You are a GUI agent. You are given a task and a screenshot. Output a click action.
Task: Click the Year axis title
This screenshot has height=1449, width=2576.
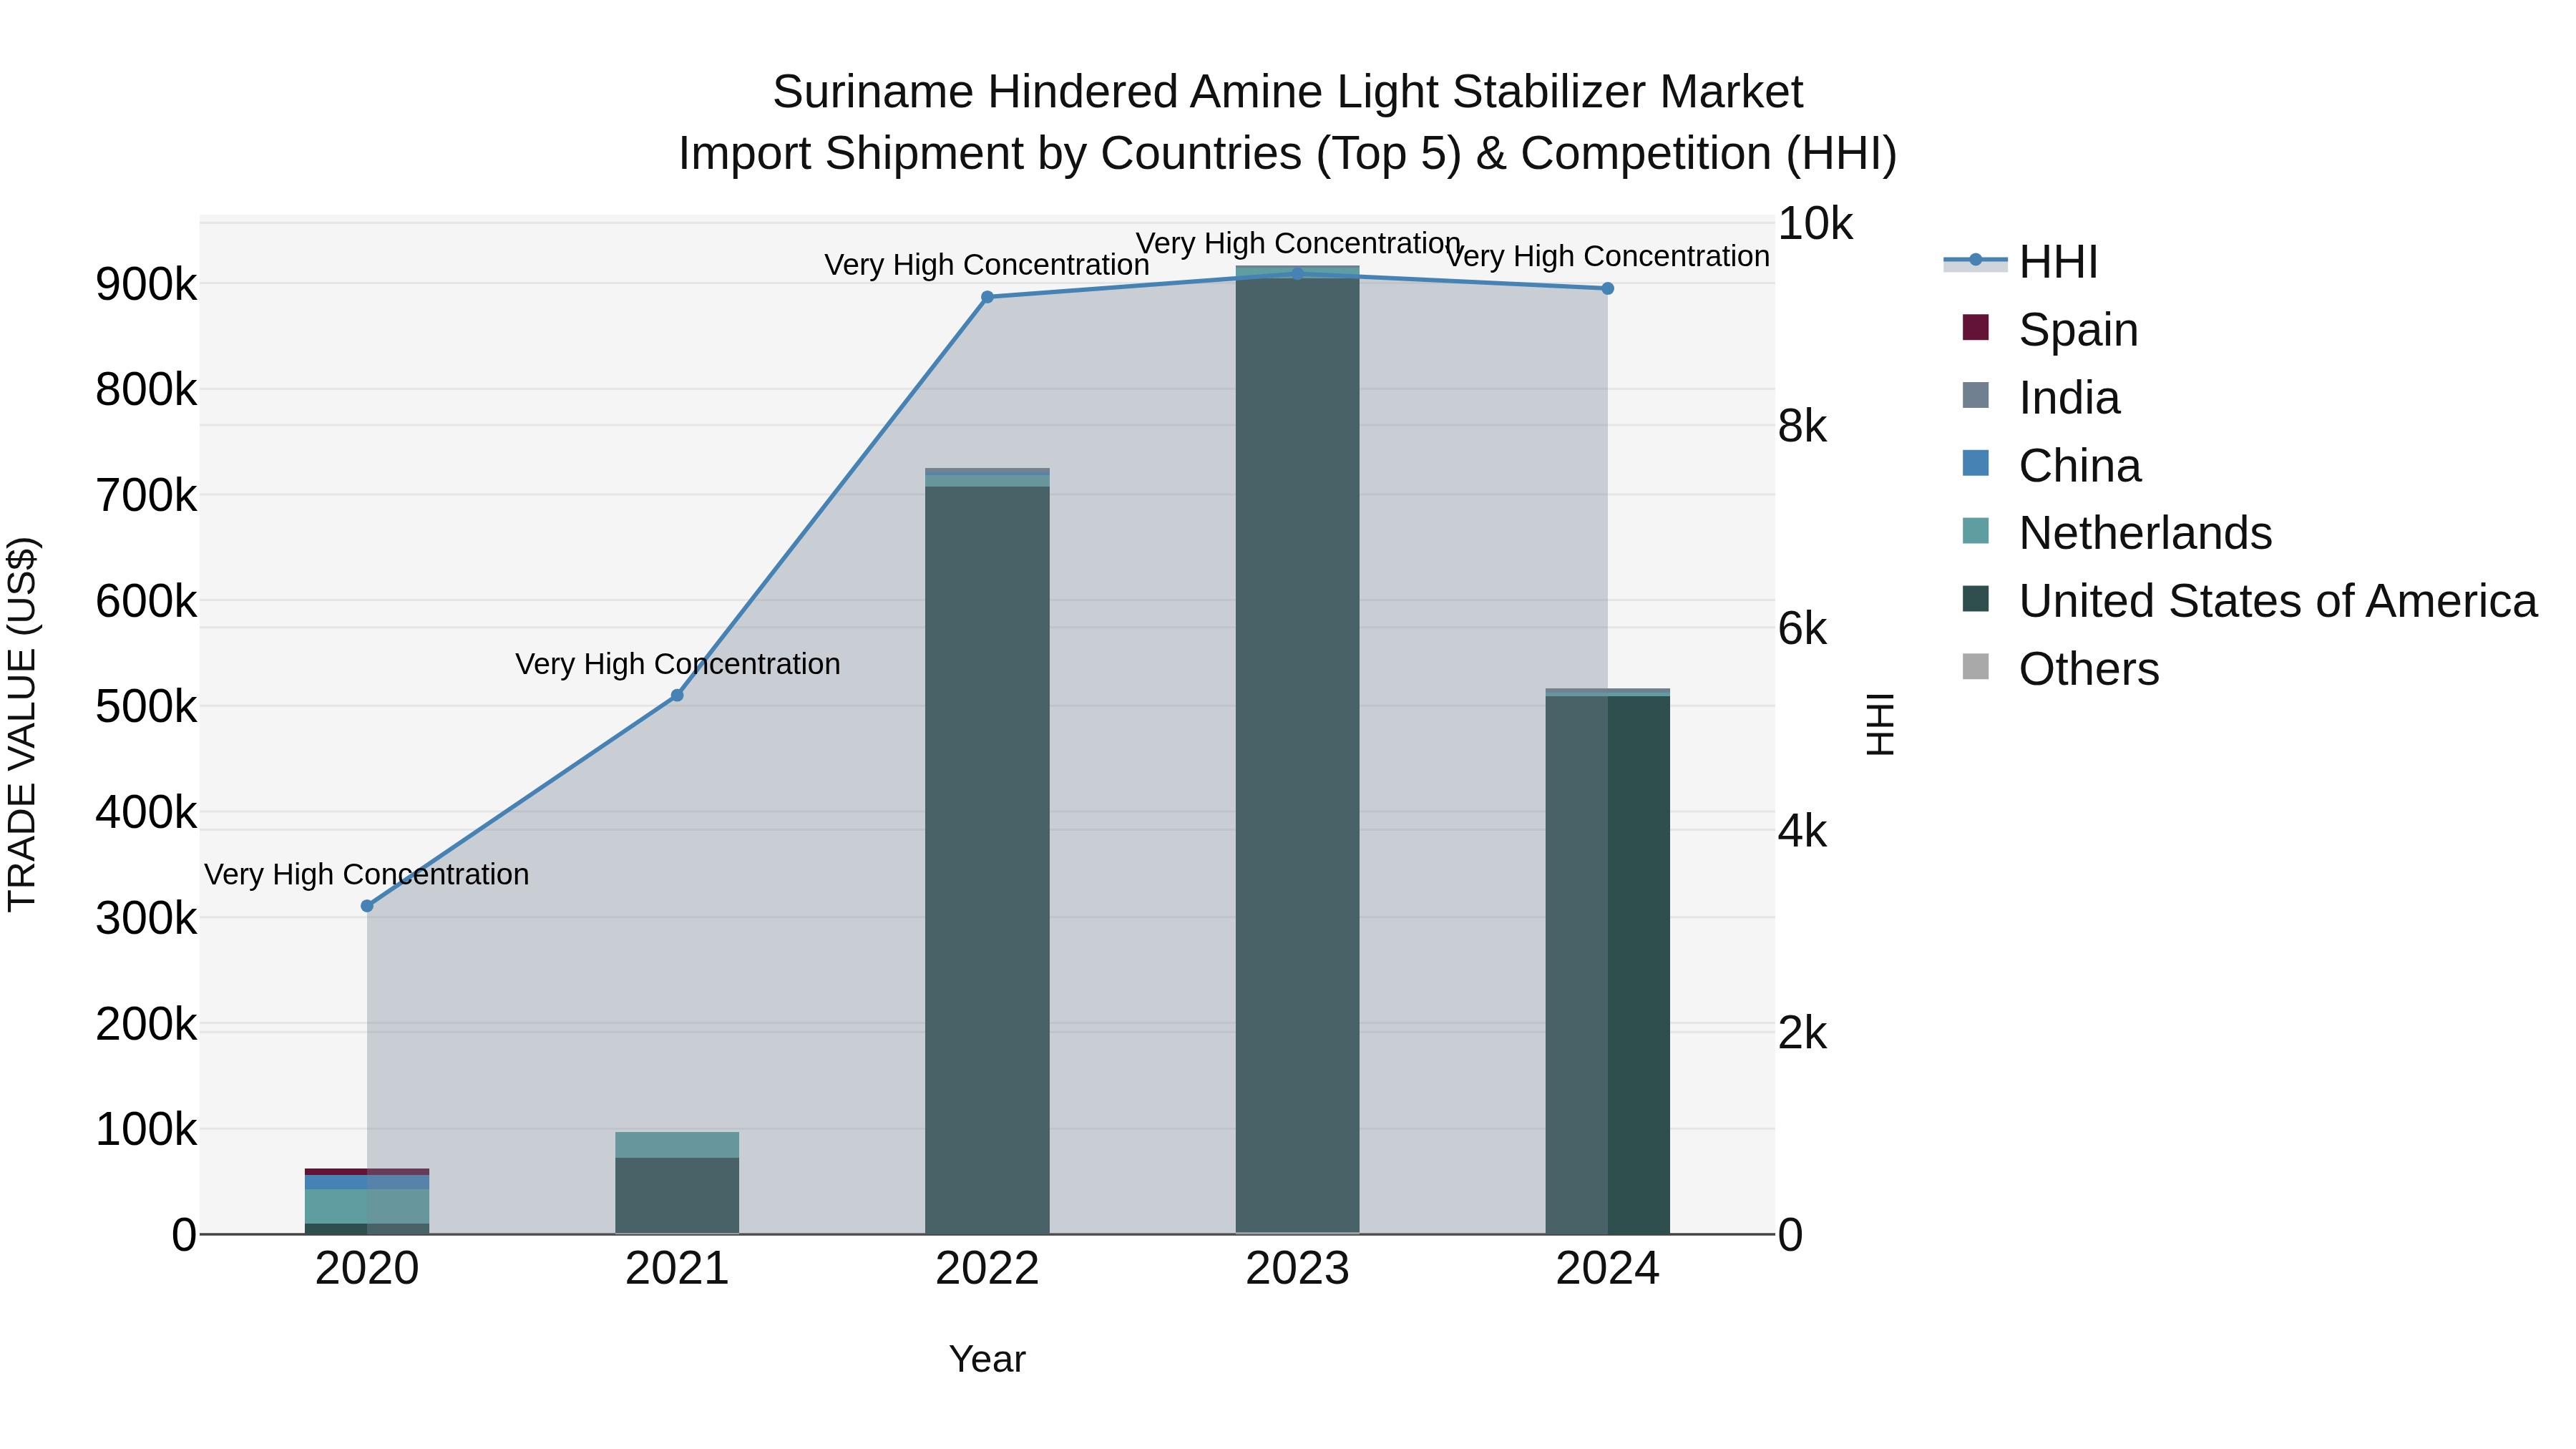coord(987,1359)
